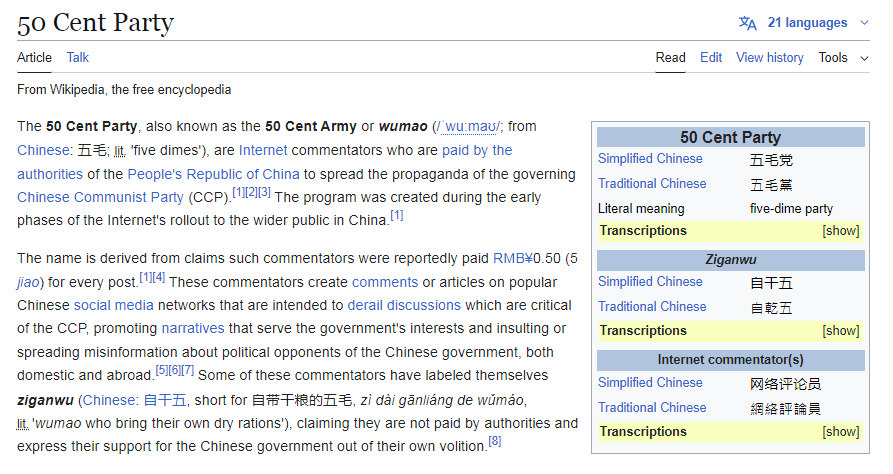This screenshot has height=474, width=893.
Task: Jump to citation reference [8]
Action: [x=495, y=441]
